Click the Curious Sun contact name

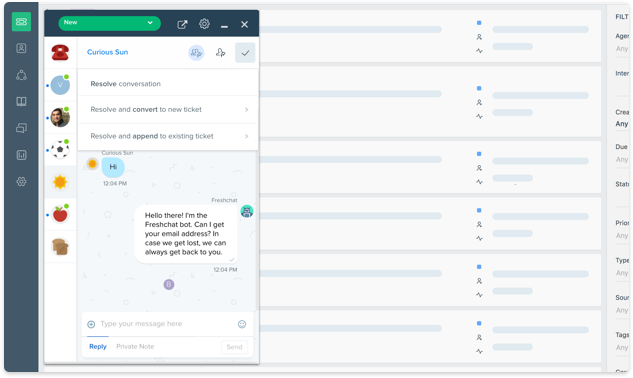[x=107, y=52]
